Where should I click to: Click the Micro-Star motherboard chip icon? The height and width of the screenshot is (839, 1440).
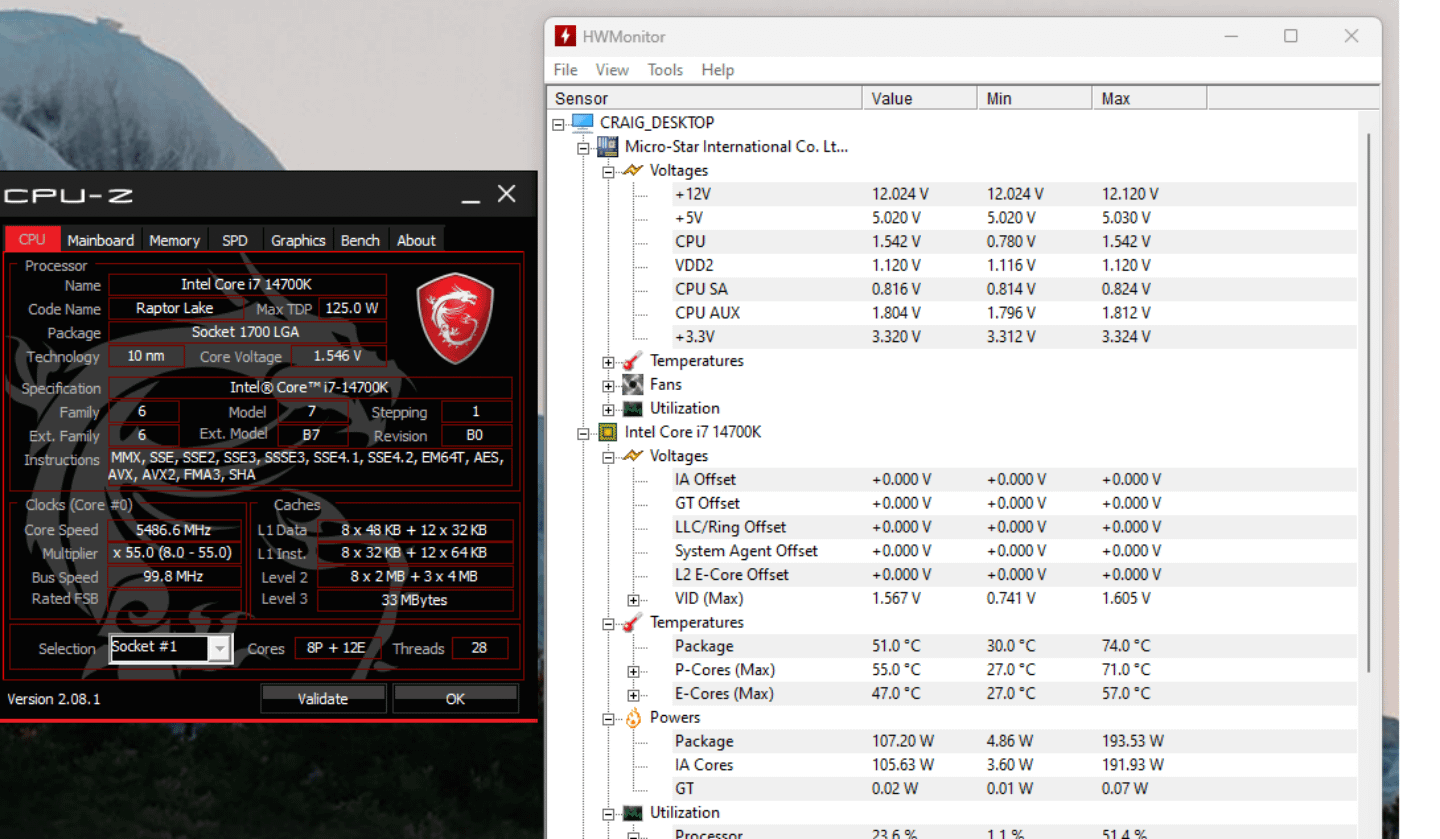607,147
